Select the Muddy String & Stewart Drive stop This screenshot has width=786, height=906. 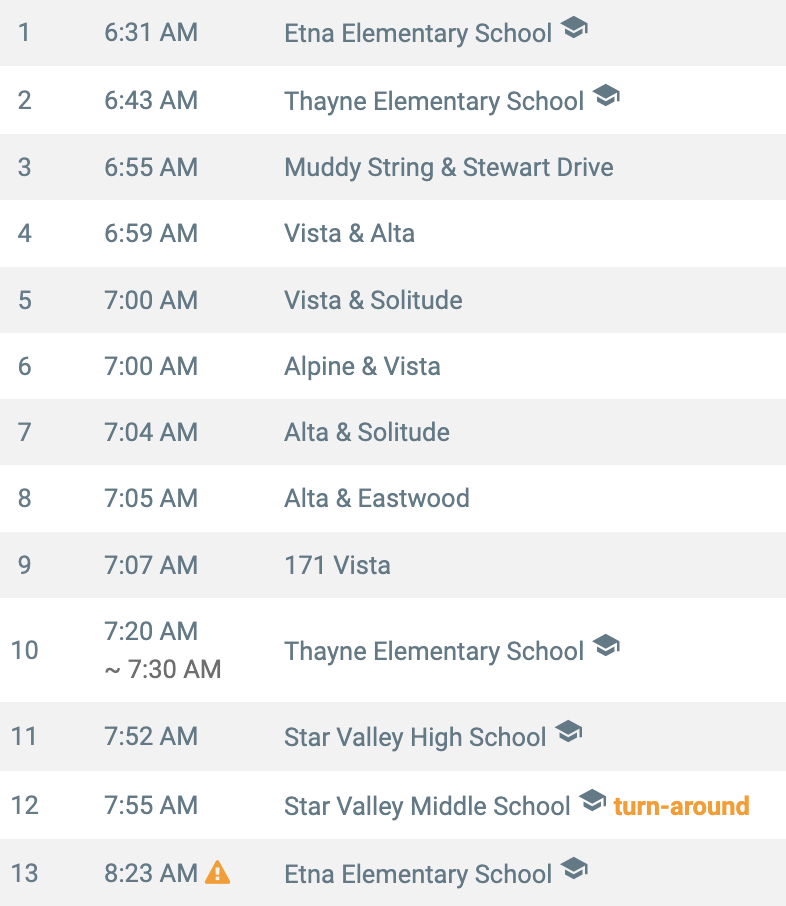click(x=393, y=167)
